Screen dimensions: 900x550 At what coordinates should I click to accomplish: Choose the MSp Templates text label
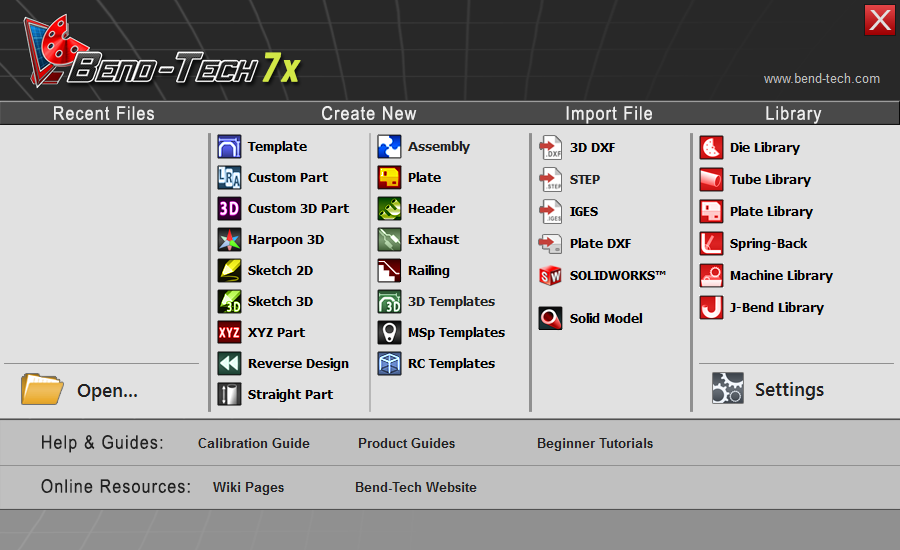456,332
